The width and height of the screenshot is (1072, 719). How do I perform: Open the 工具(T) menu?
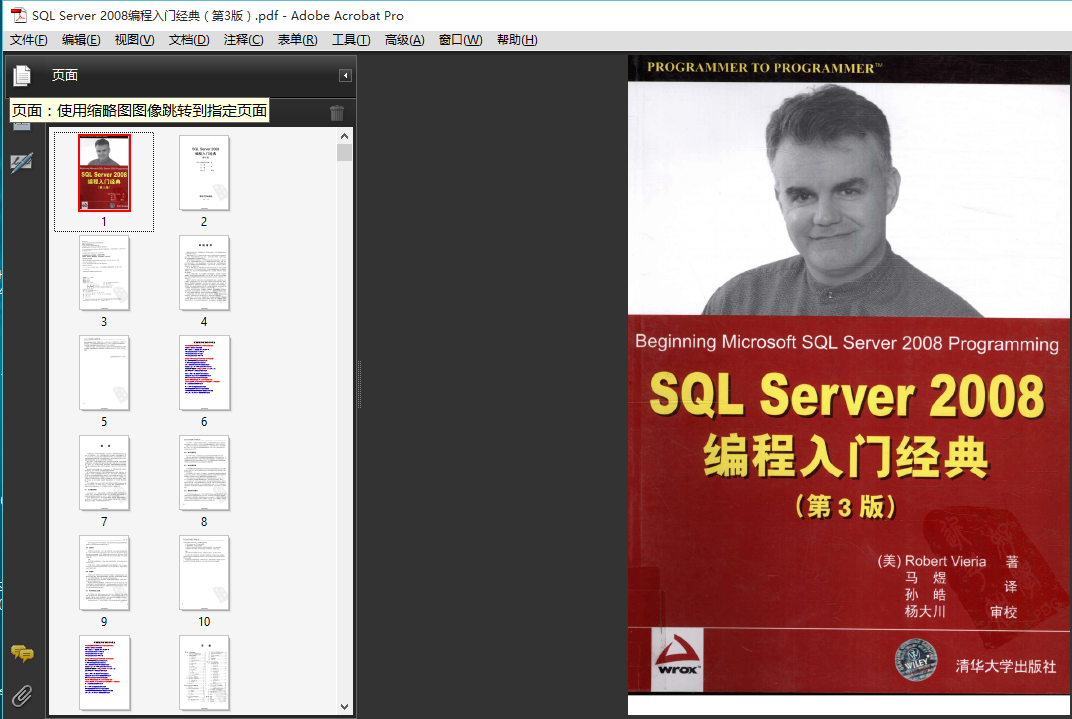[x=351, y=40]
